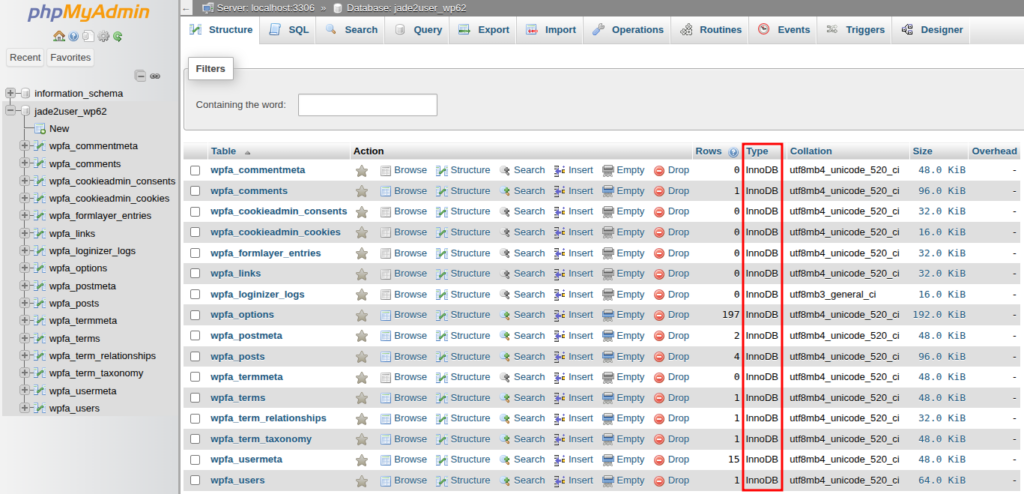The image size is (1024, 494).
Task: Click the database icon next to information_schema
Action: pyautogui.click(x=26, y=93)
